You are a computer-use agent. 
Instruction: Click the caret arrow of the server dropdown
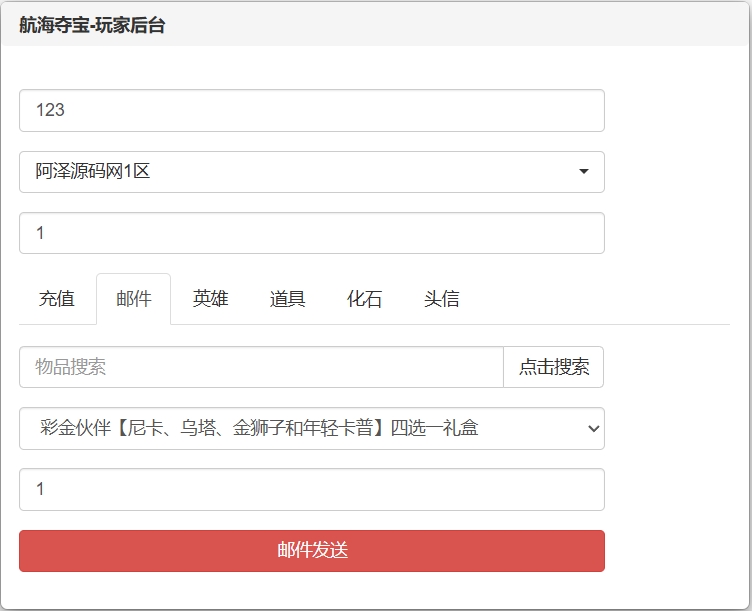(583, 172)
